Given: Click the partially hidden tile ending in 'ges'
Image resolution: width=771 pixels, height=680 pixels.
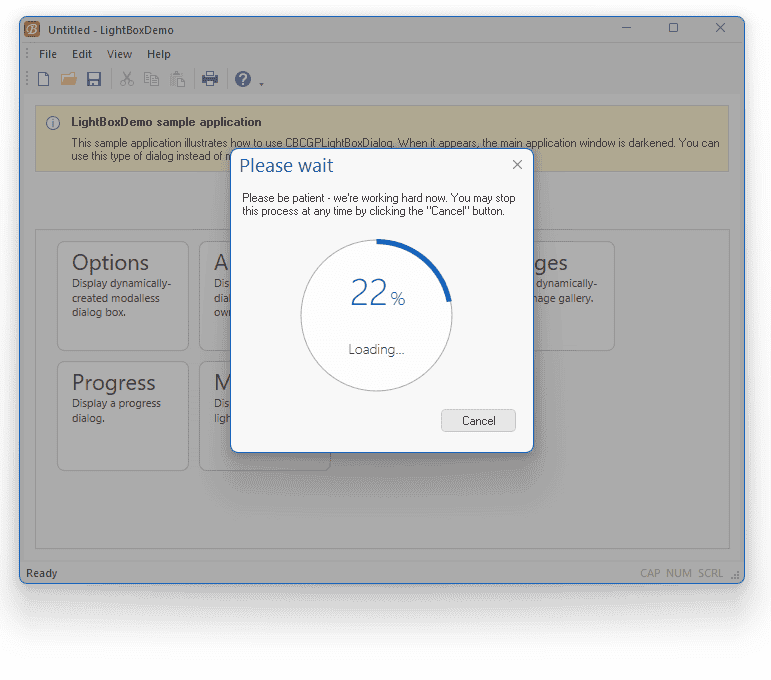Looking at the screenshot, I should (574, 296).
